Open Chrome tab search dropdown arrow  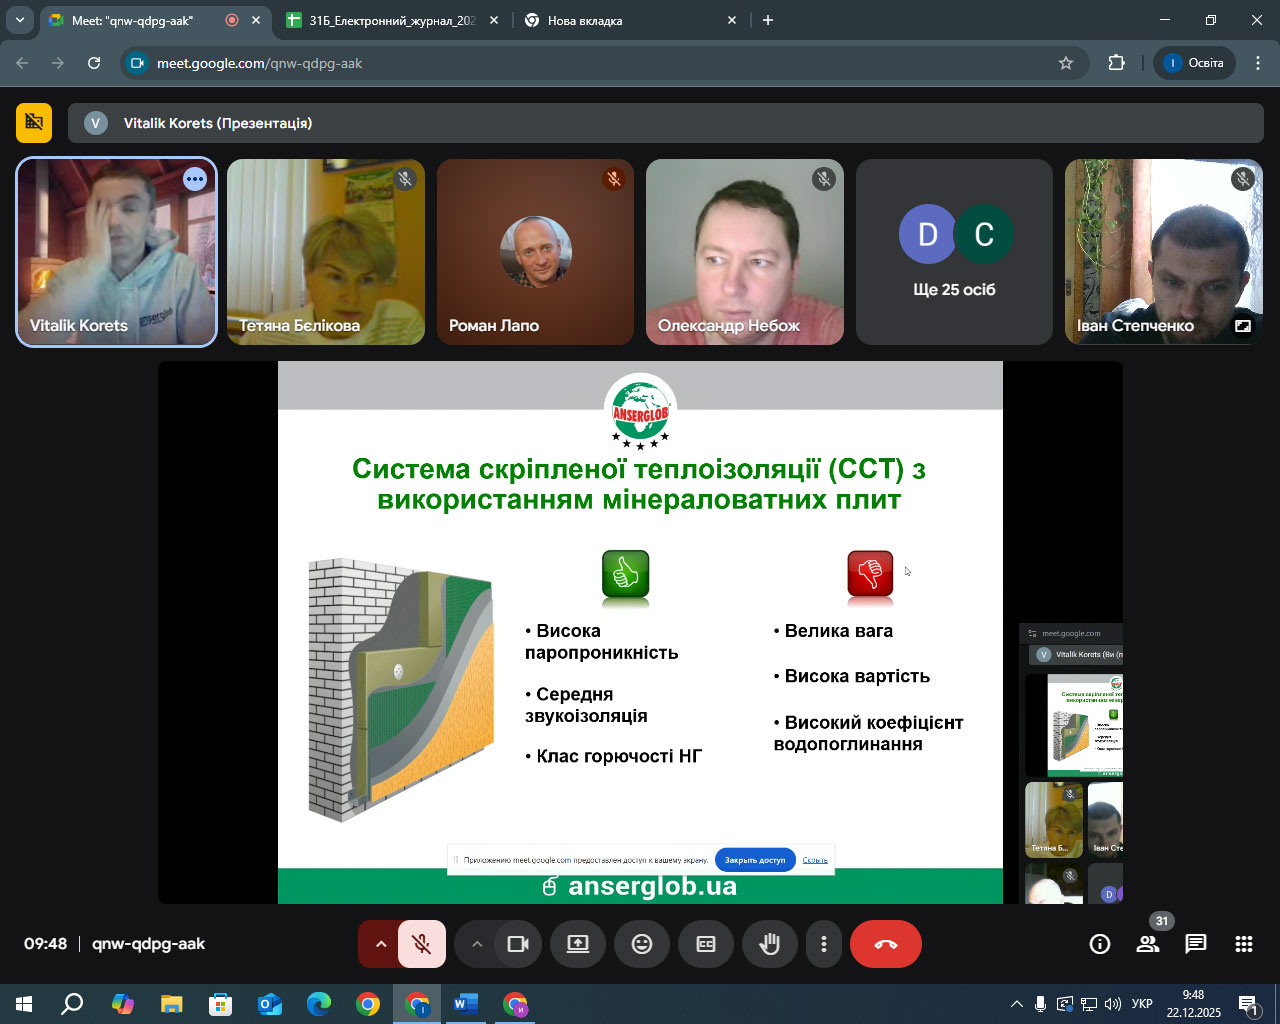point(19,20)
